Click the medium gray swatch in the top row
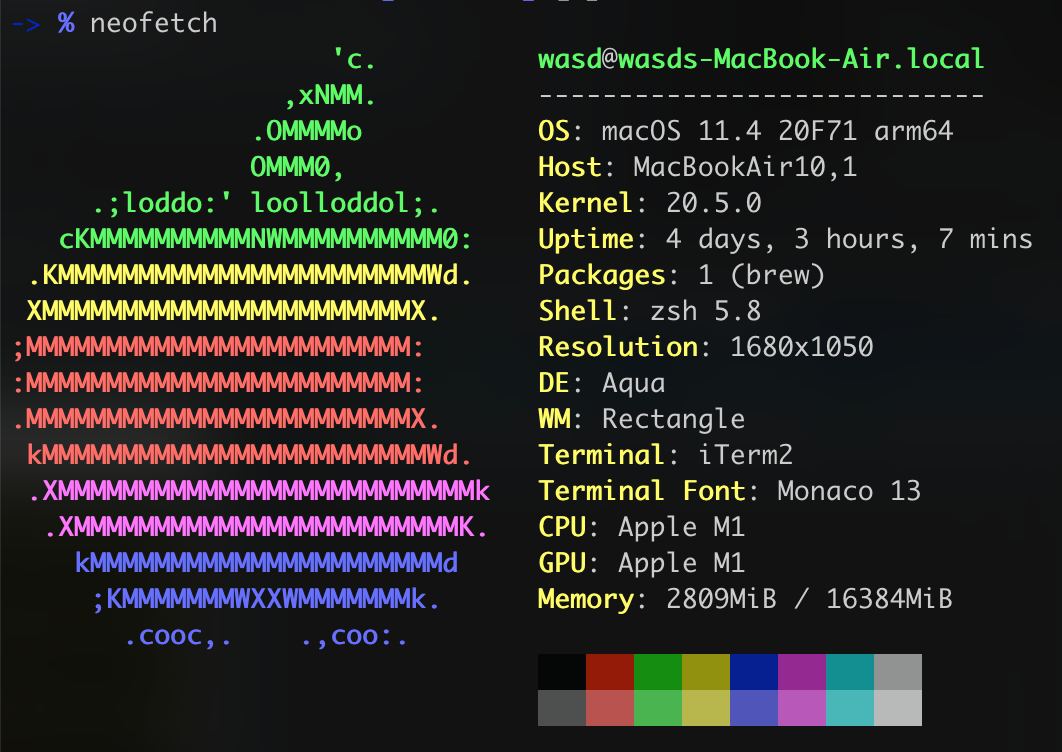The image size is (1062, 752). [898, 672]
